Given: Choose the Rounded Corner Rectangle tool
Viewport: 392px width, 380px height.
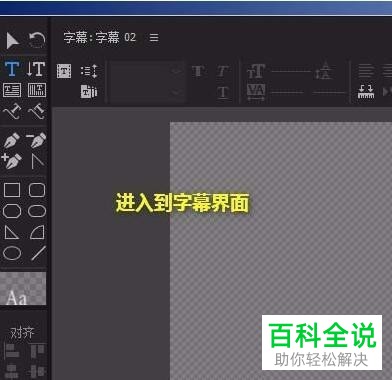Looking at the screenshot, I should [37, 190].
